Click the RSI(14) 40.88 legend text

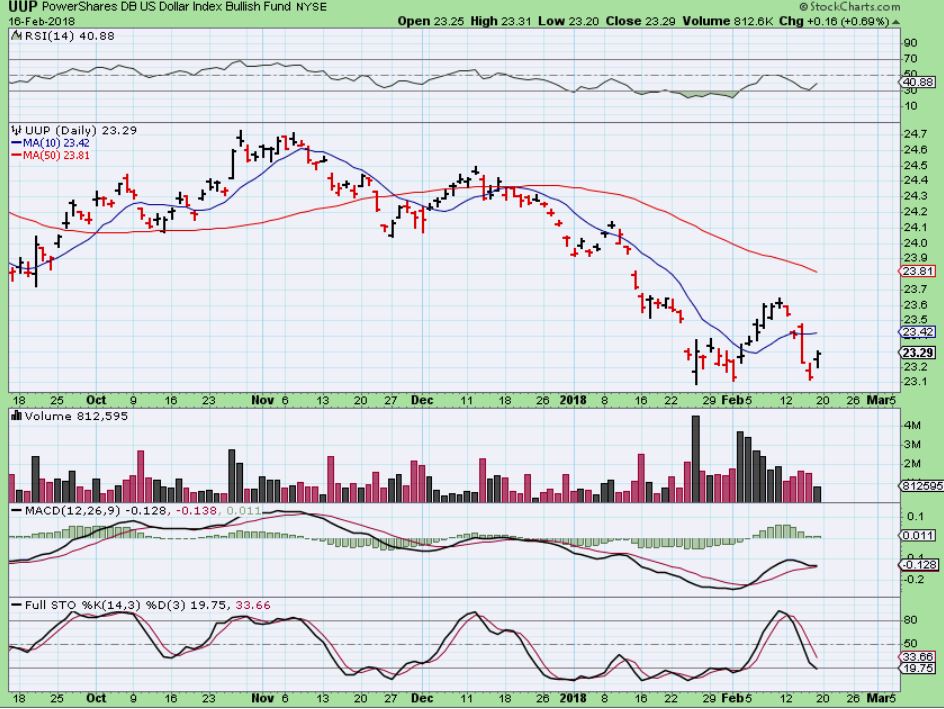point(69,36)
